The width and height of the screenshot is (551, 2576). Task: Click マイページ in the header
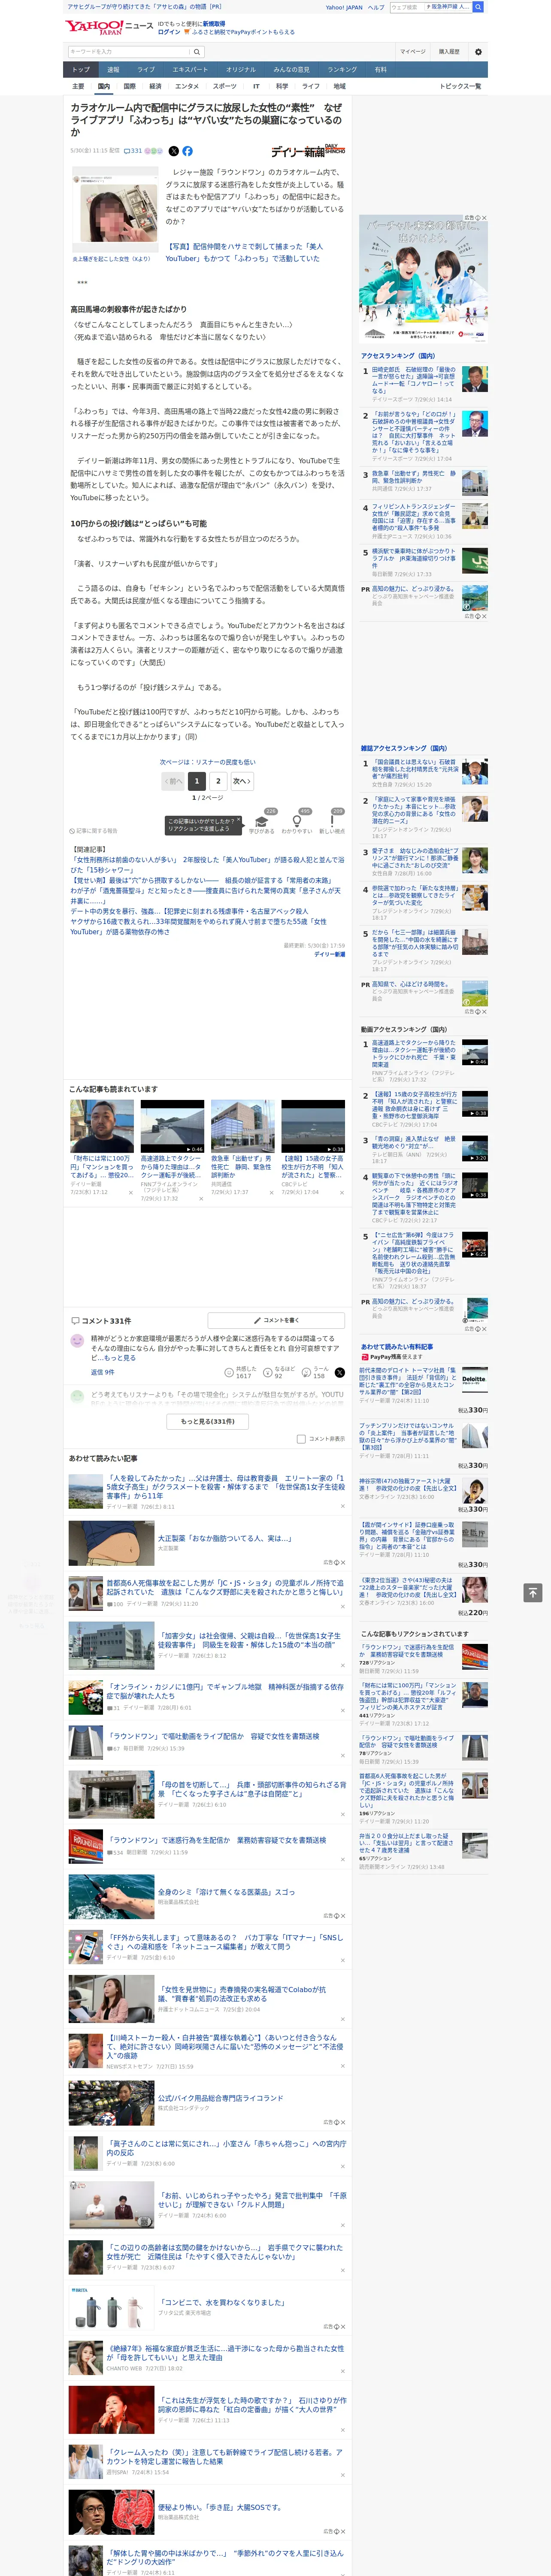413,52
